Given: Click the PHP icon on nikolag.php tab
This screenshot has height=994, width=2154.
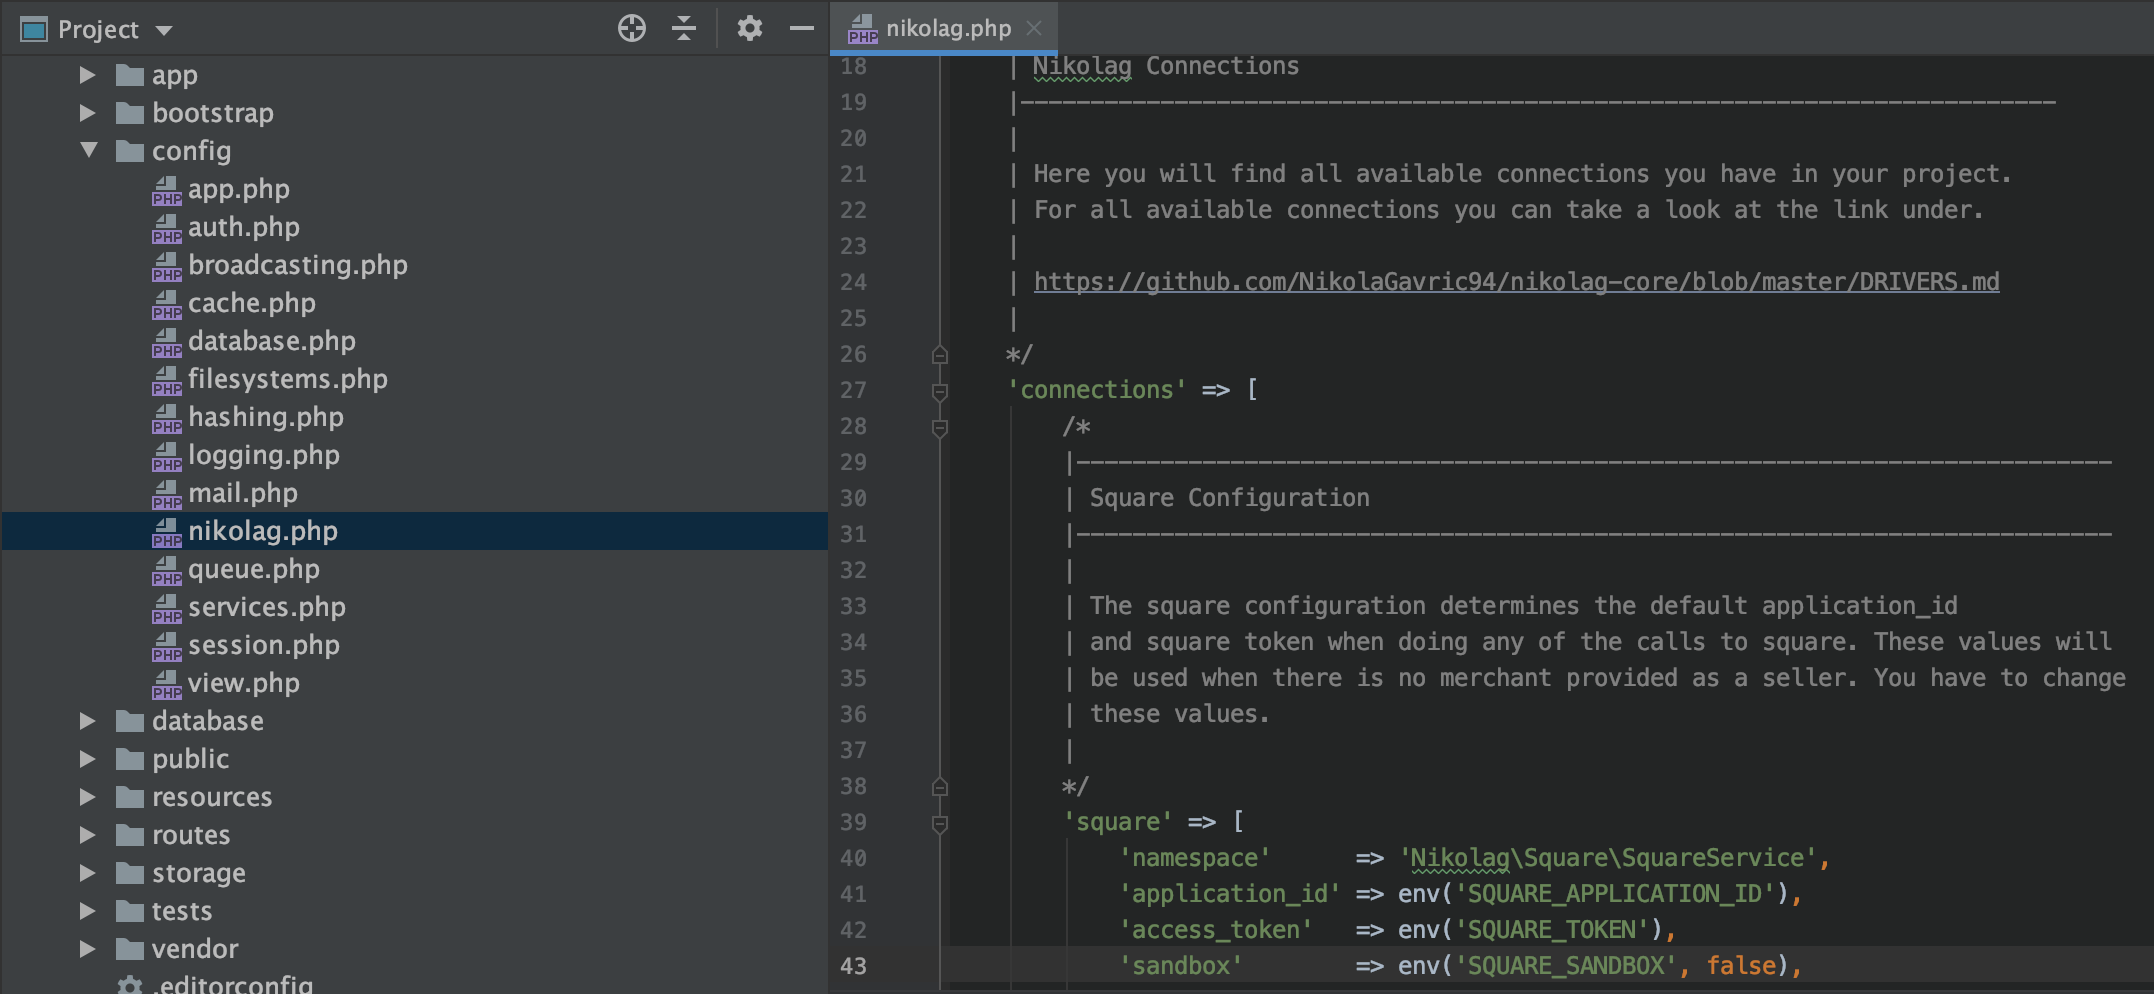Looking at the screenshot, I should [862, 29].
